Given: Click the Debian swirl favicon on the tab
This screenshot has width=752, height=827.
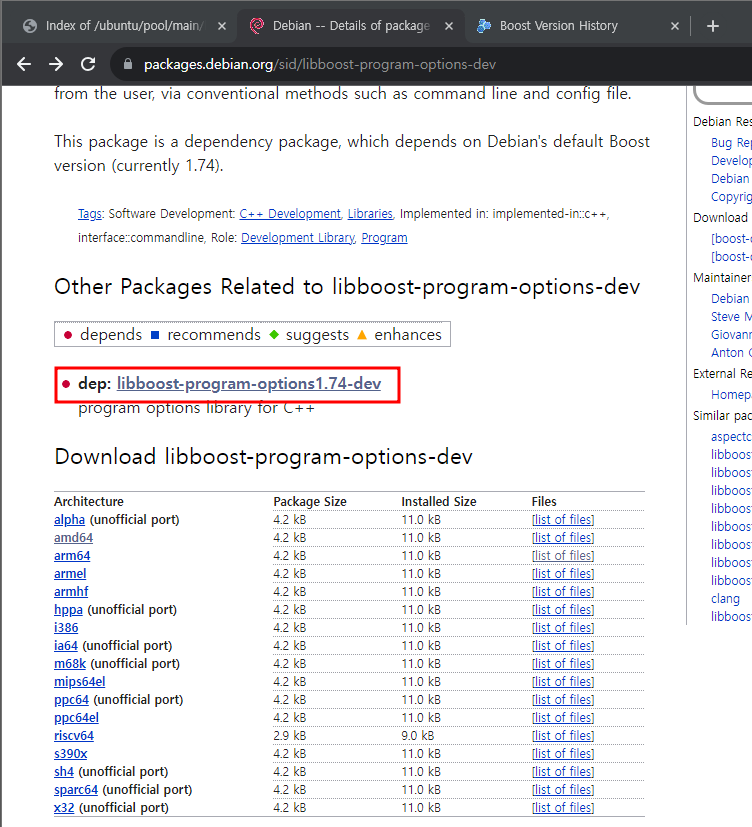Looking at the screenshot, I should [x=257, y=26].
